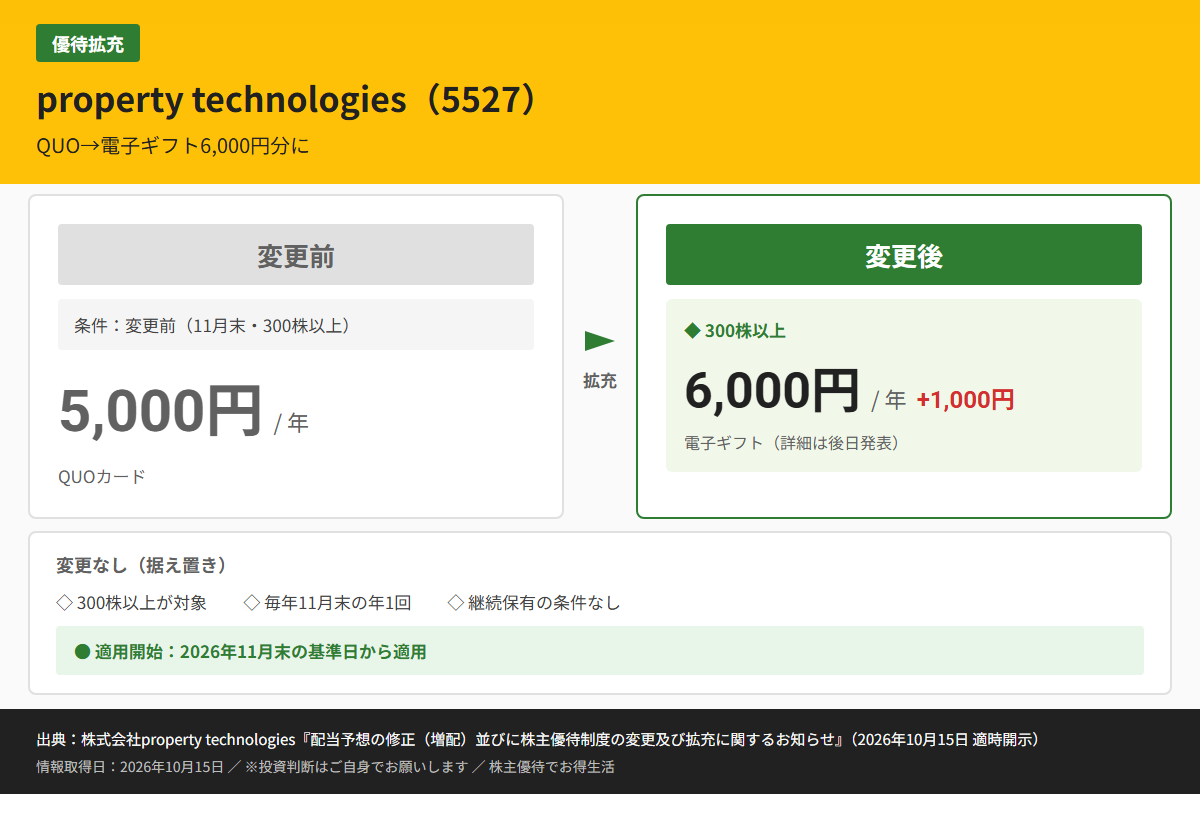Click the text 300株以上が対象

[142, 603]
